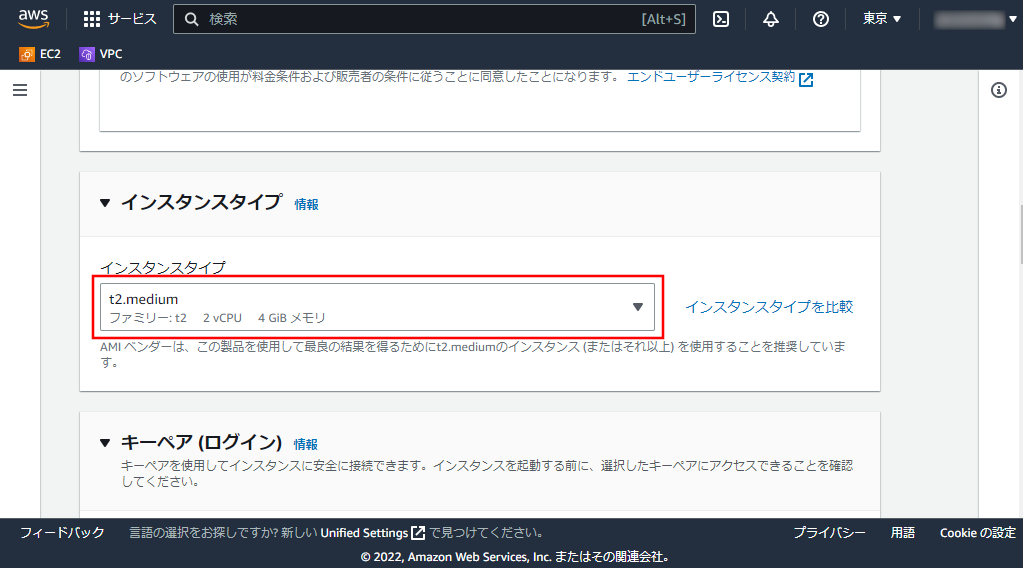Toggle the hamburger navigation menu
Viewport: 1023px width, 568px height.
(20, 90)
